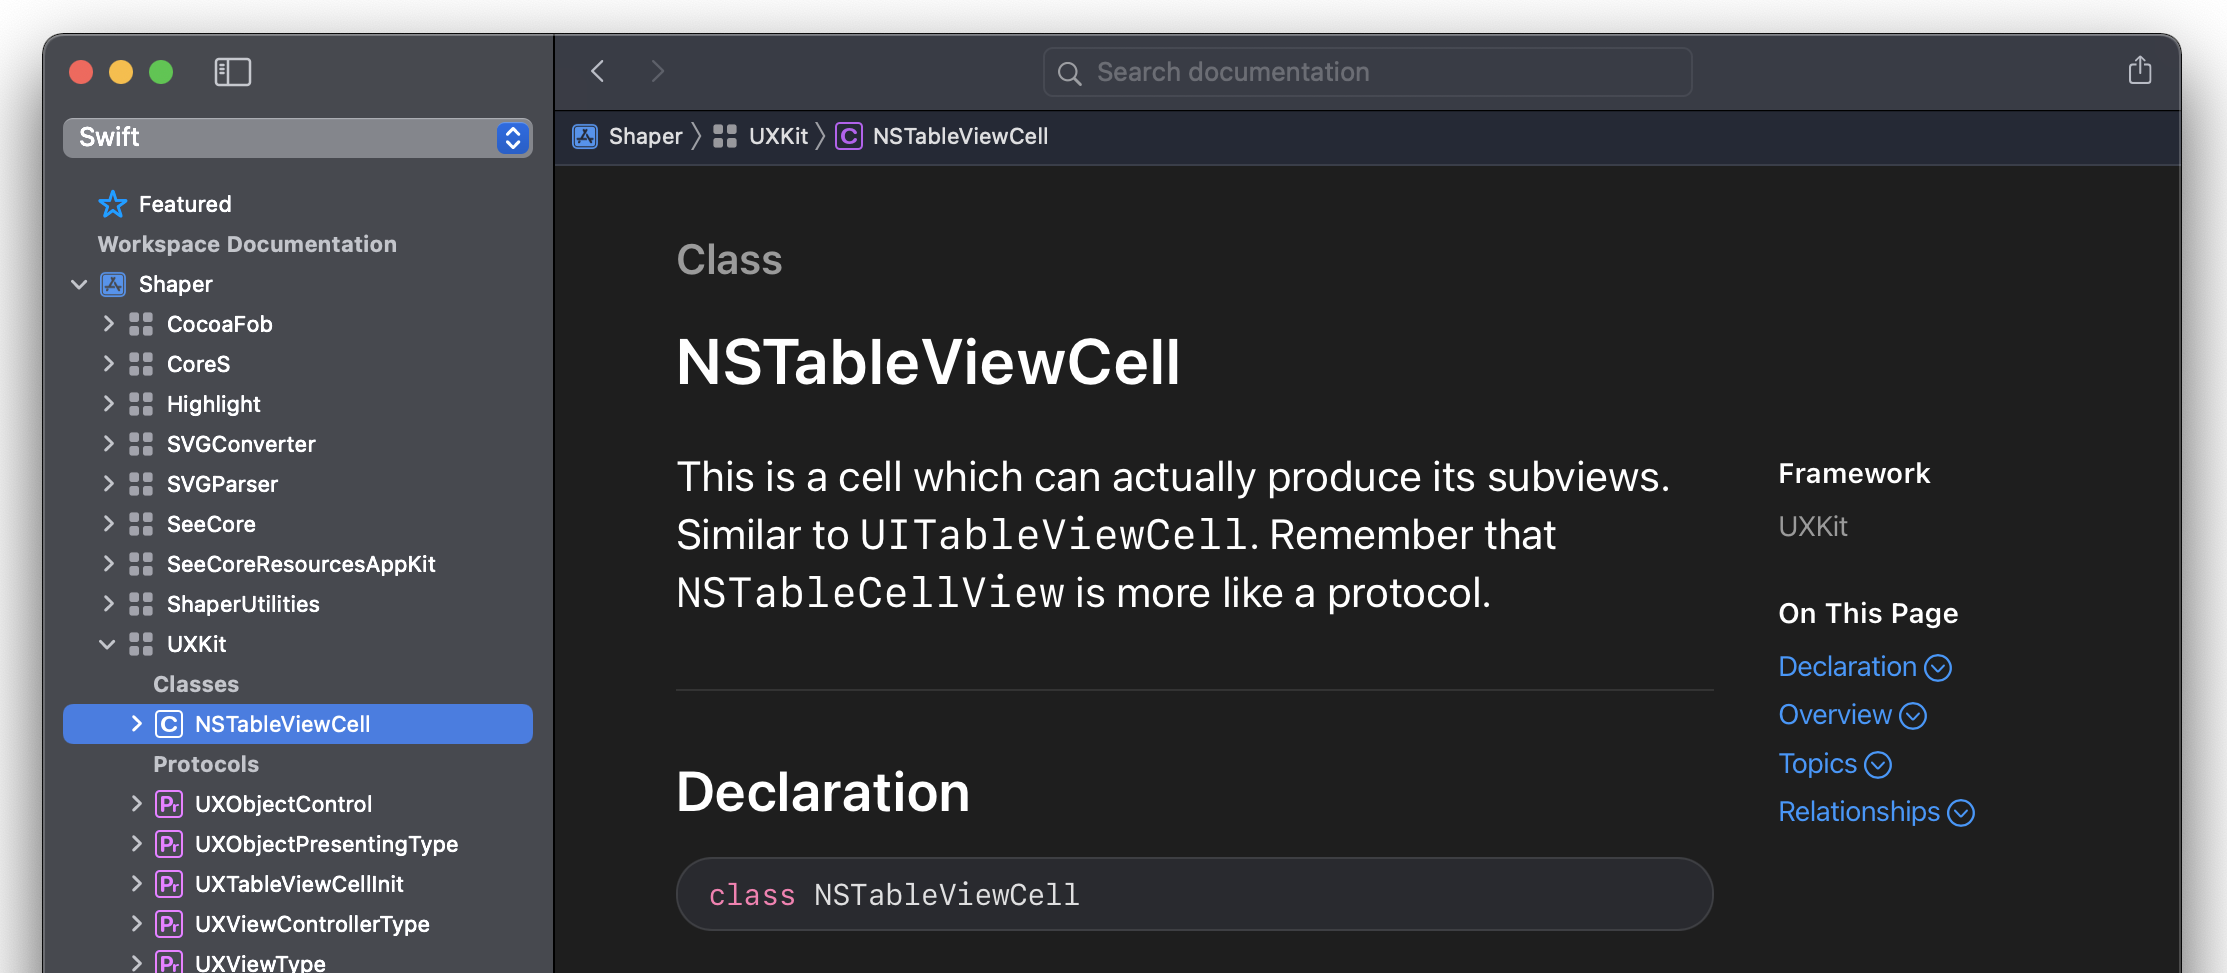Select the Featured star icon
The width and height of the screenshot is (2227, 973).
pos(113,204)
